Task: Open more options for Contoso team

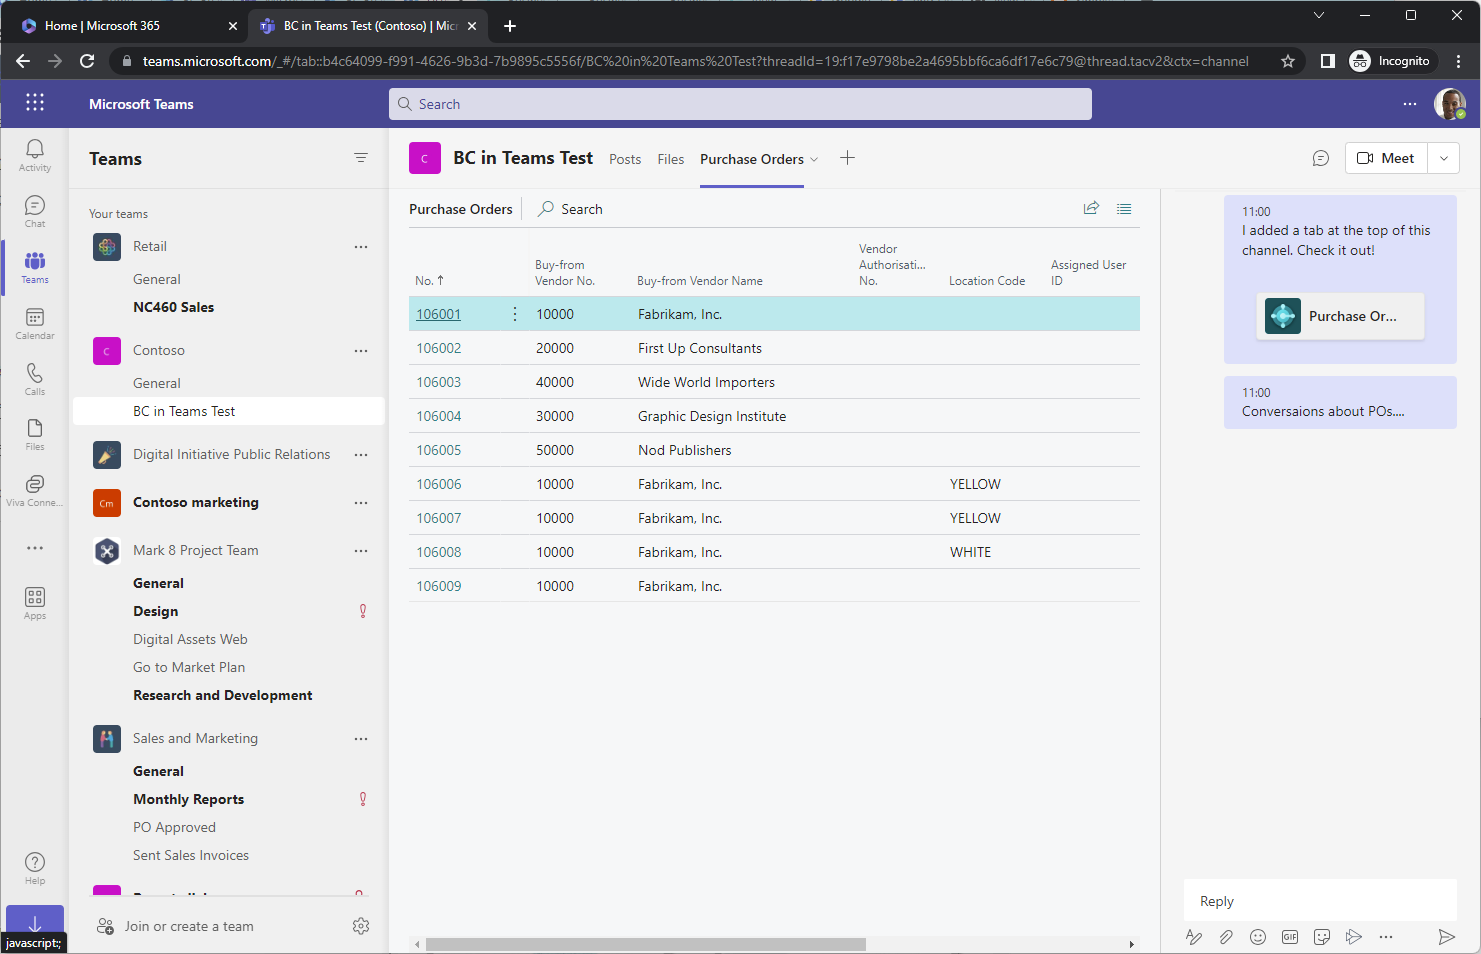Action: click(x=361, y=351)
